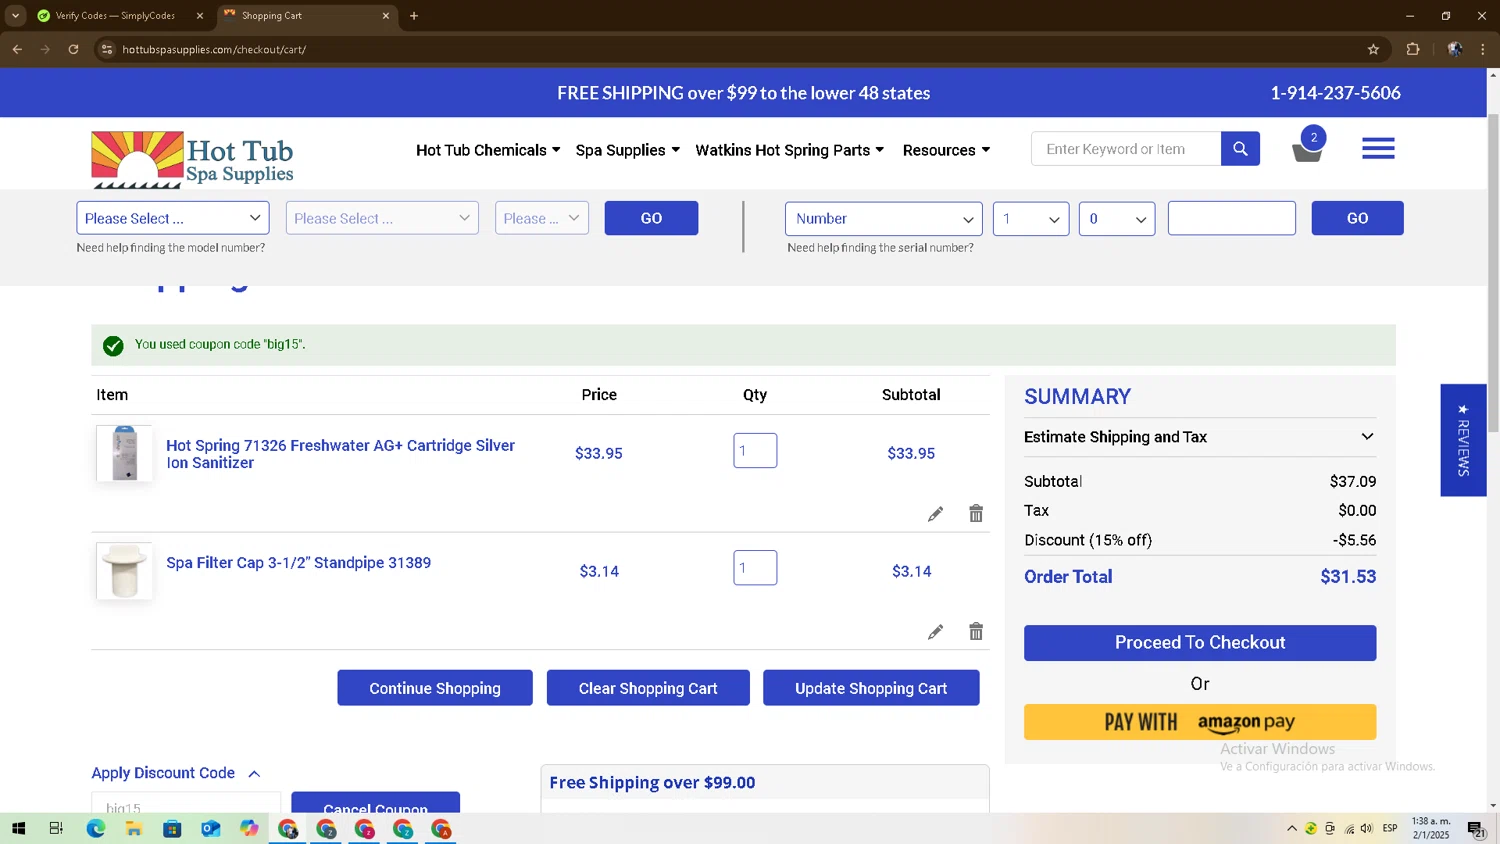Click 'Need help finding the serial number?'
This screenshot has height=844, width=1500.
click(880, 248)
